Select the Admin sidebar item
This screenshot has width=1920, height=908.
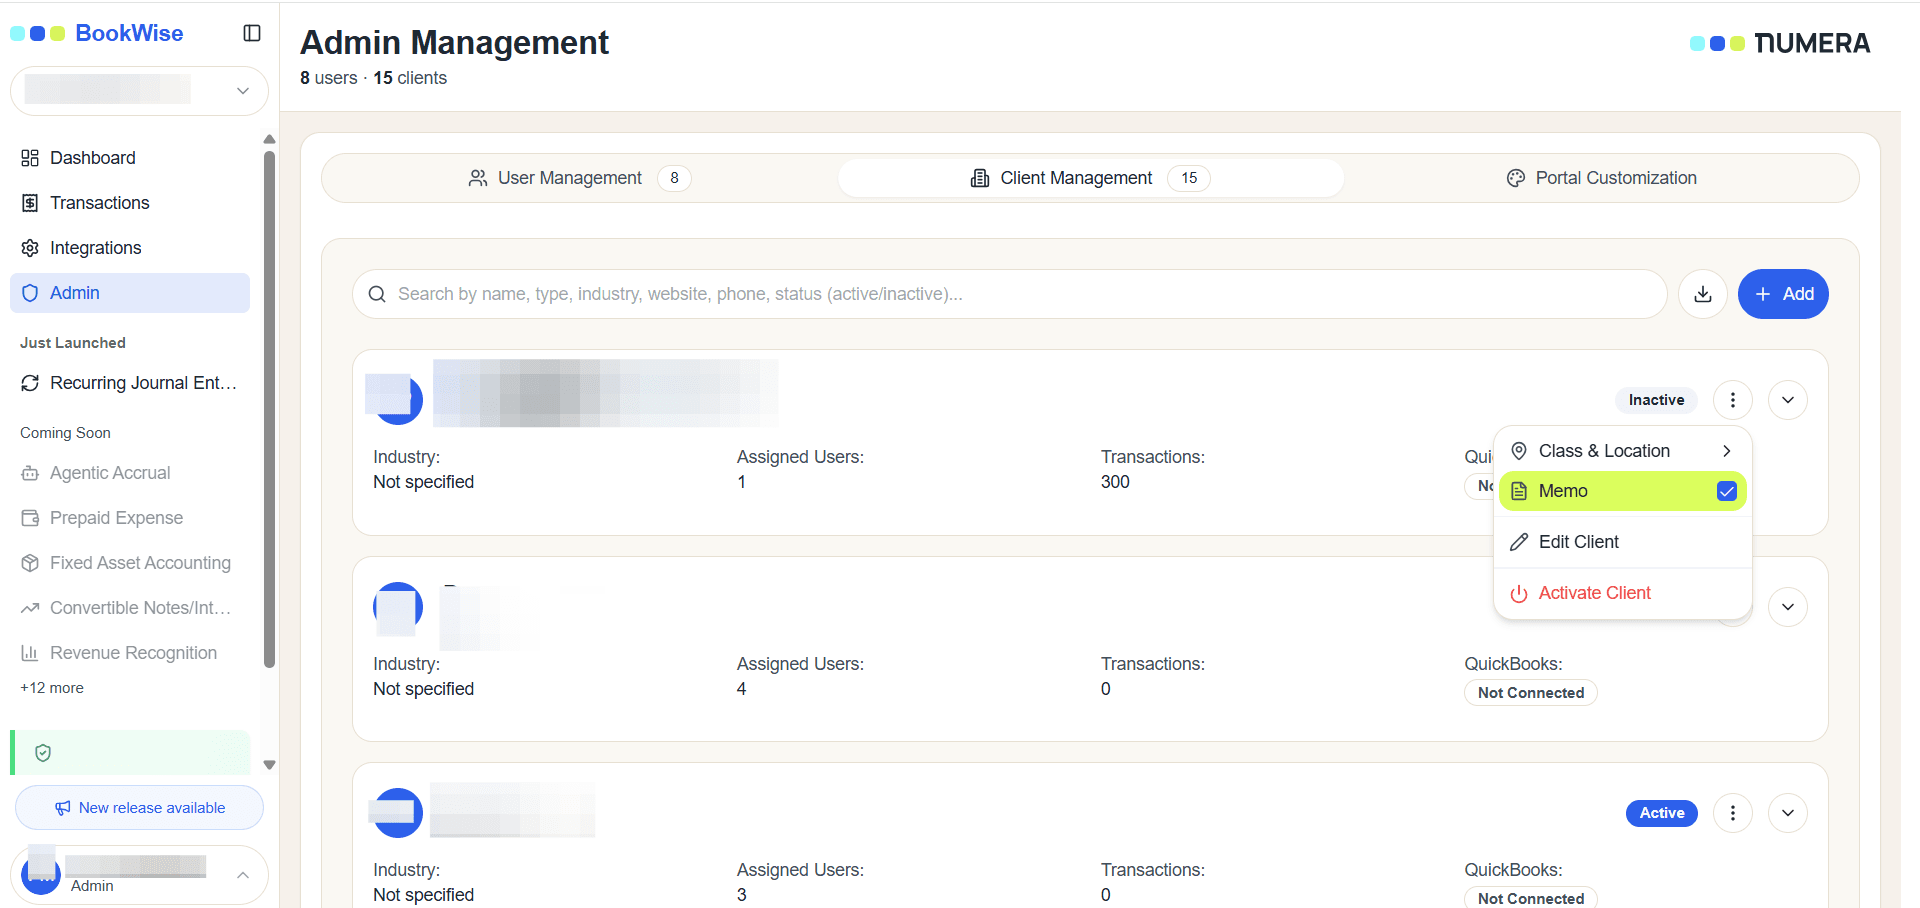pyautogui.click(x=130, y=293)
